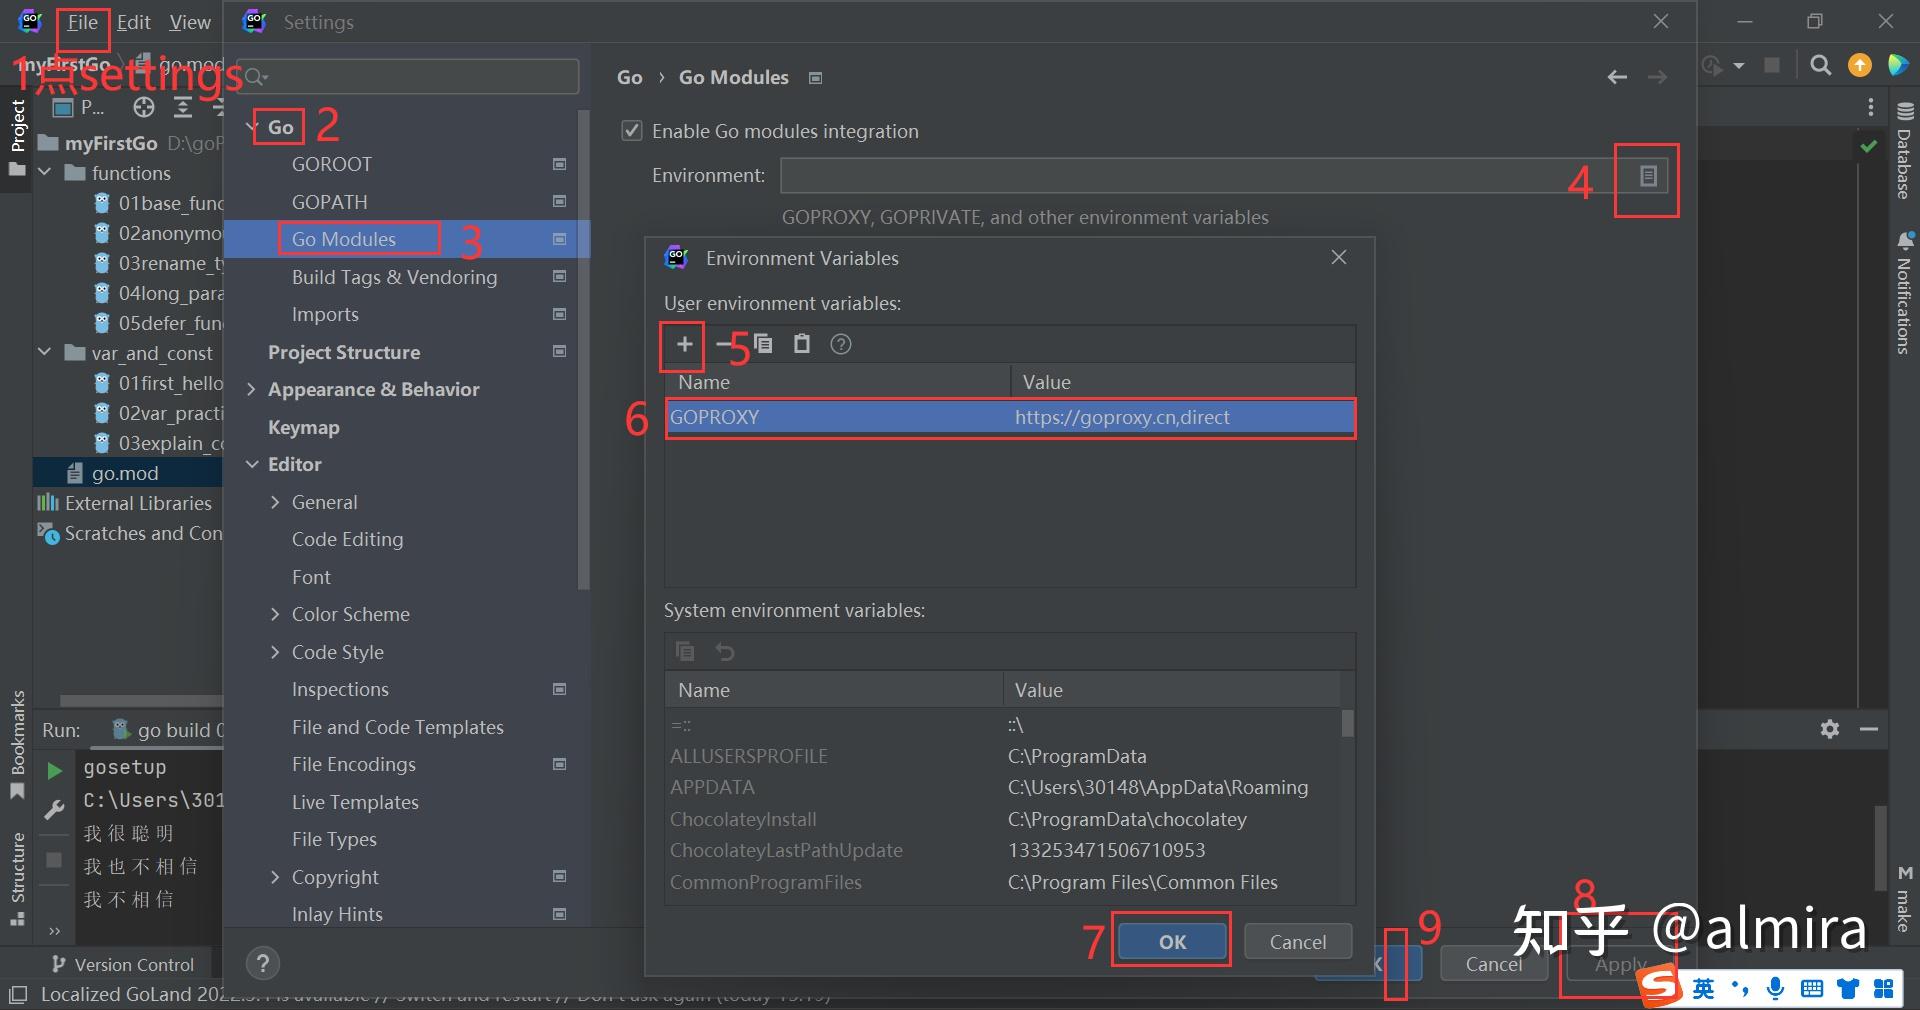Click the orange update arrow icon
The image size is (1920, 1010).
[x=1859, y=65]
